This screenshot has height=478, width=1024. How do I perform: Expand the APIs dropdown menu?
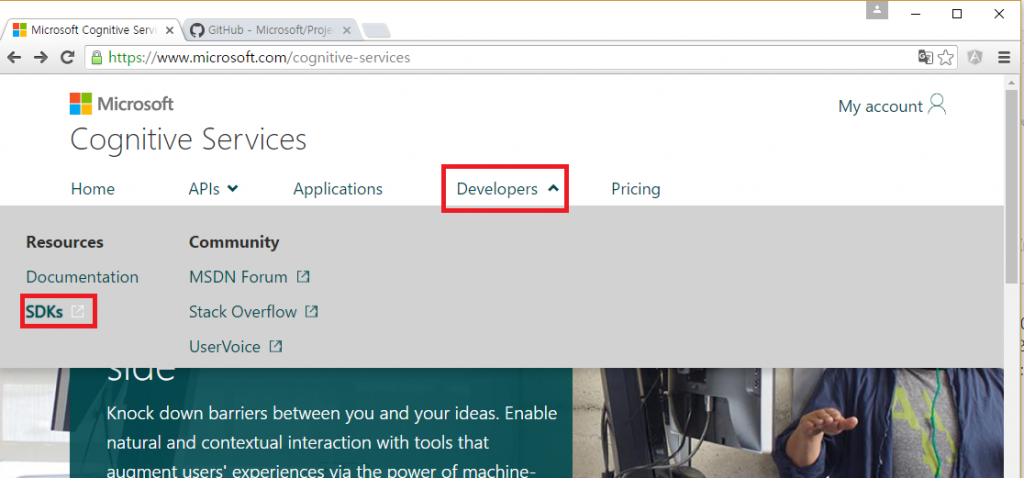(213, 189)
